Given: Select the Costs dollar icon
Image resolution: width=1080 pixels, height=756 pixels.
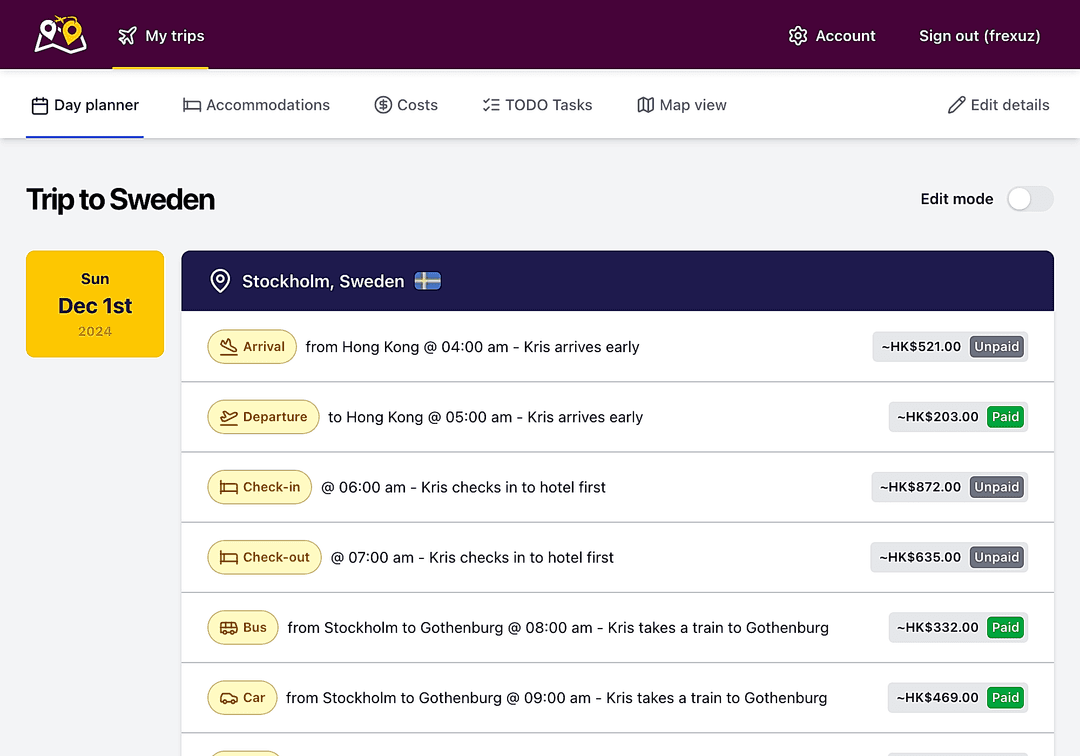Looking at the screenshot, I should click(x=381, y=104).
